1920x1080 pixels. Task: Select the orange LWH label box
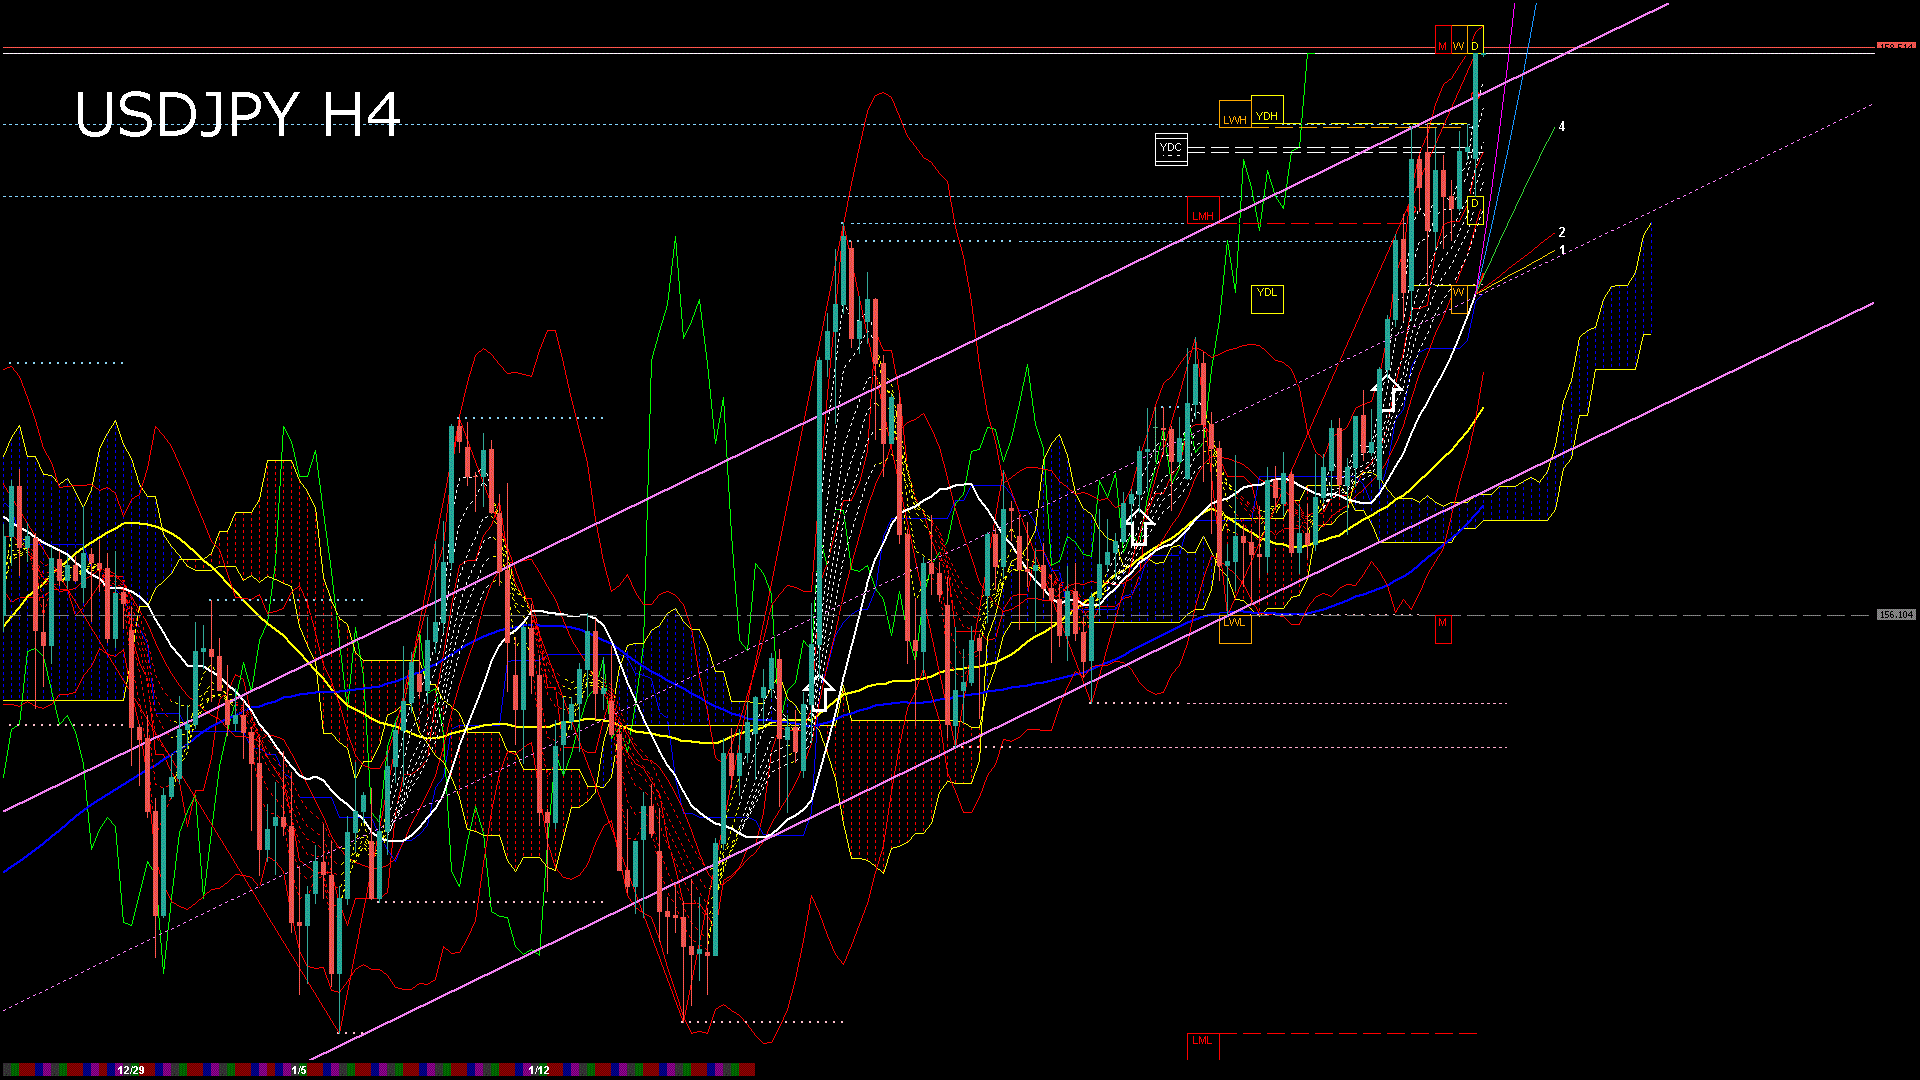[1235, 115]
